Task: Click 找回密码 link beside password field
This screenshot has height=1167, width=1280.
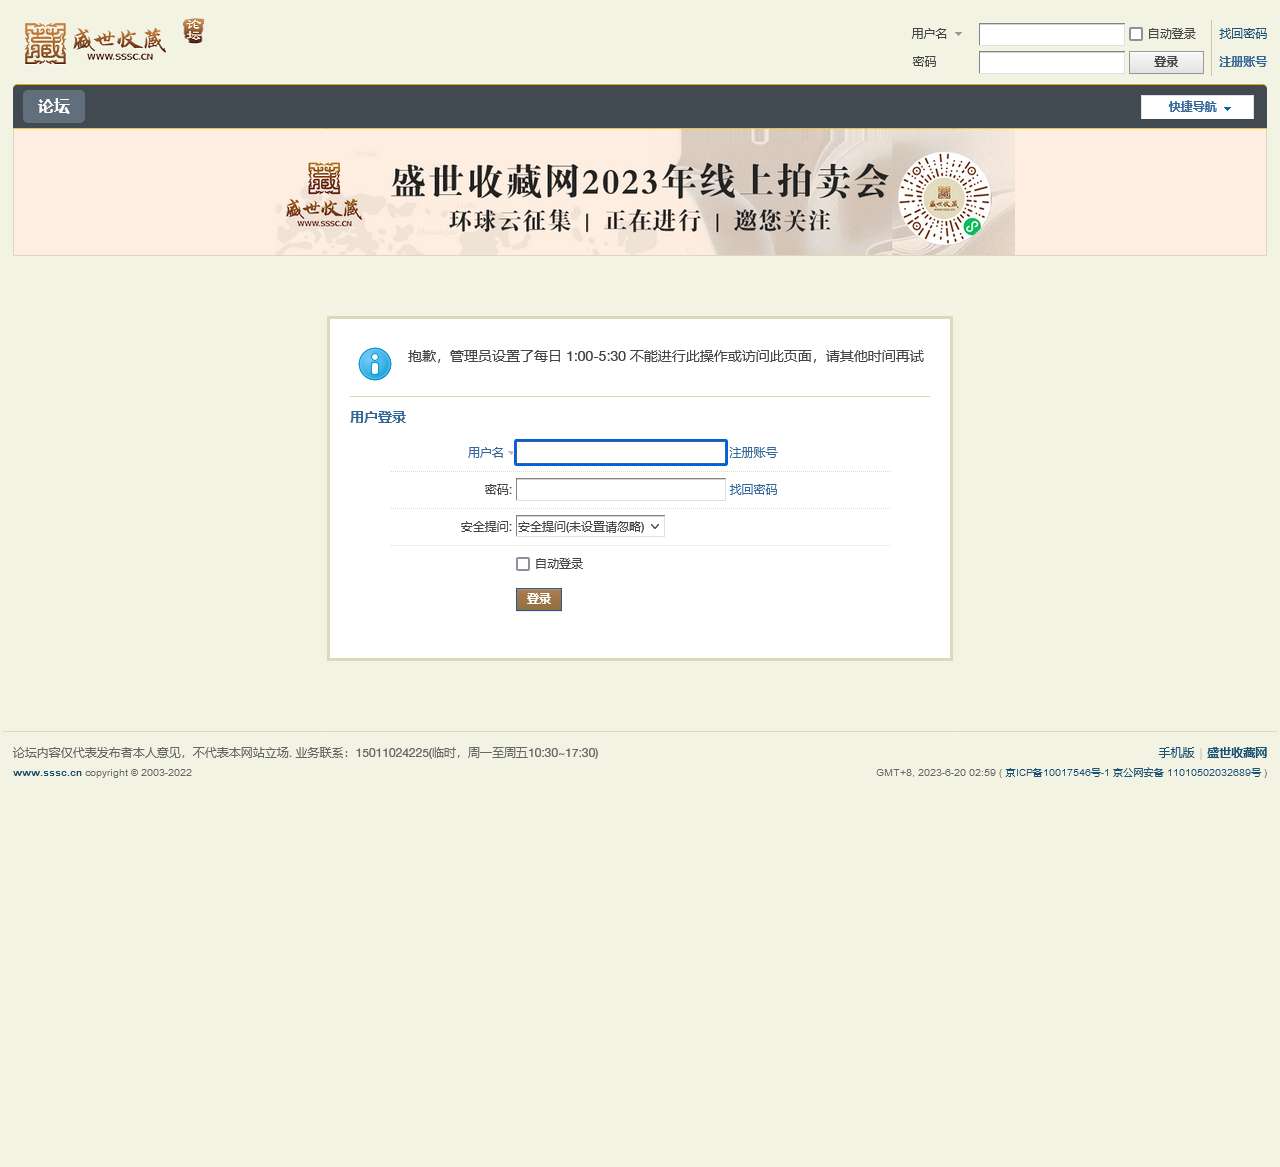Action: 753,490
